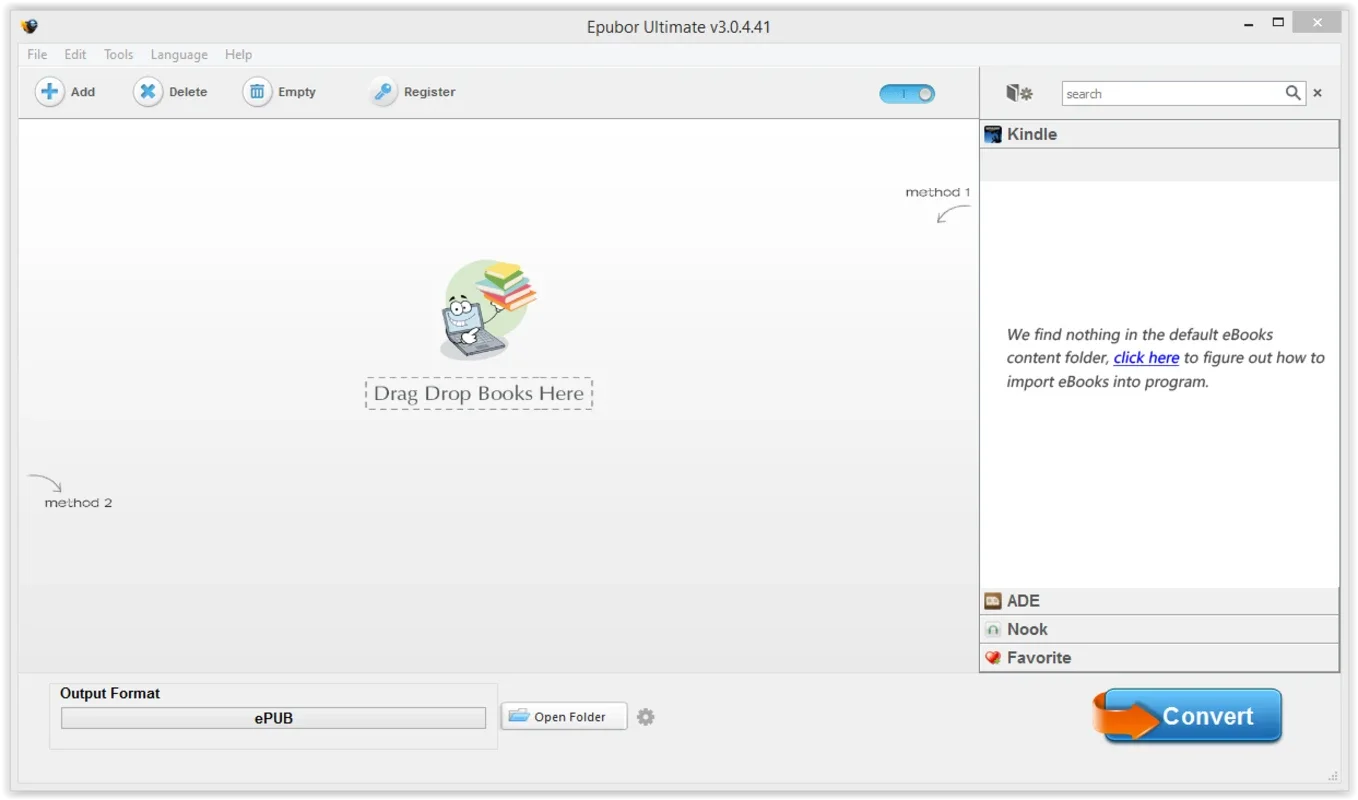Image resolution: width=1358 pixels, height=800 pixels.
Task: Open the ePUB output format dropdown
Action: (273, 718)
